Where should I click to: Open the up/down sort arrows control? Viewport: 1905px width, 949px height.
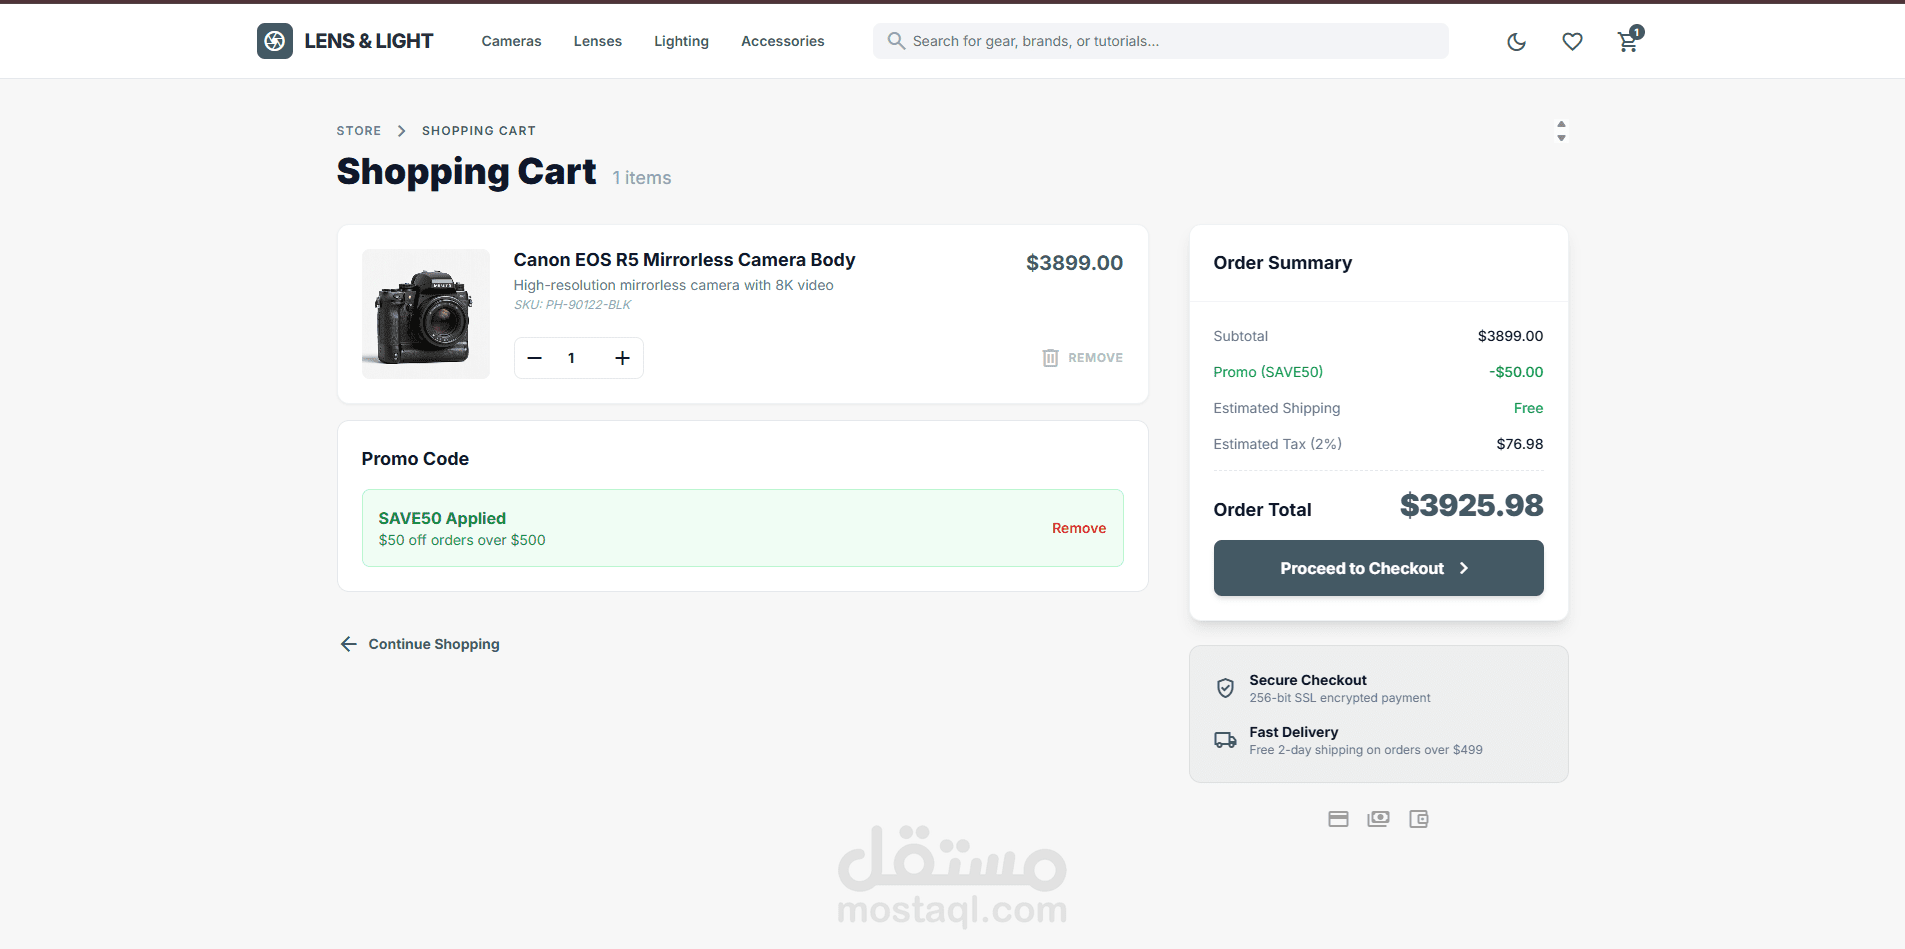(1561, 131)
